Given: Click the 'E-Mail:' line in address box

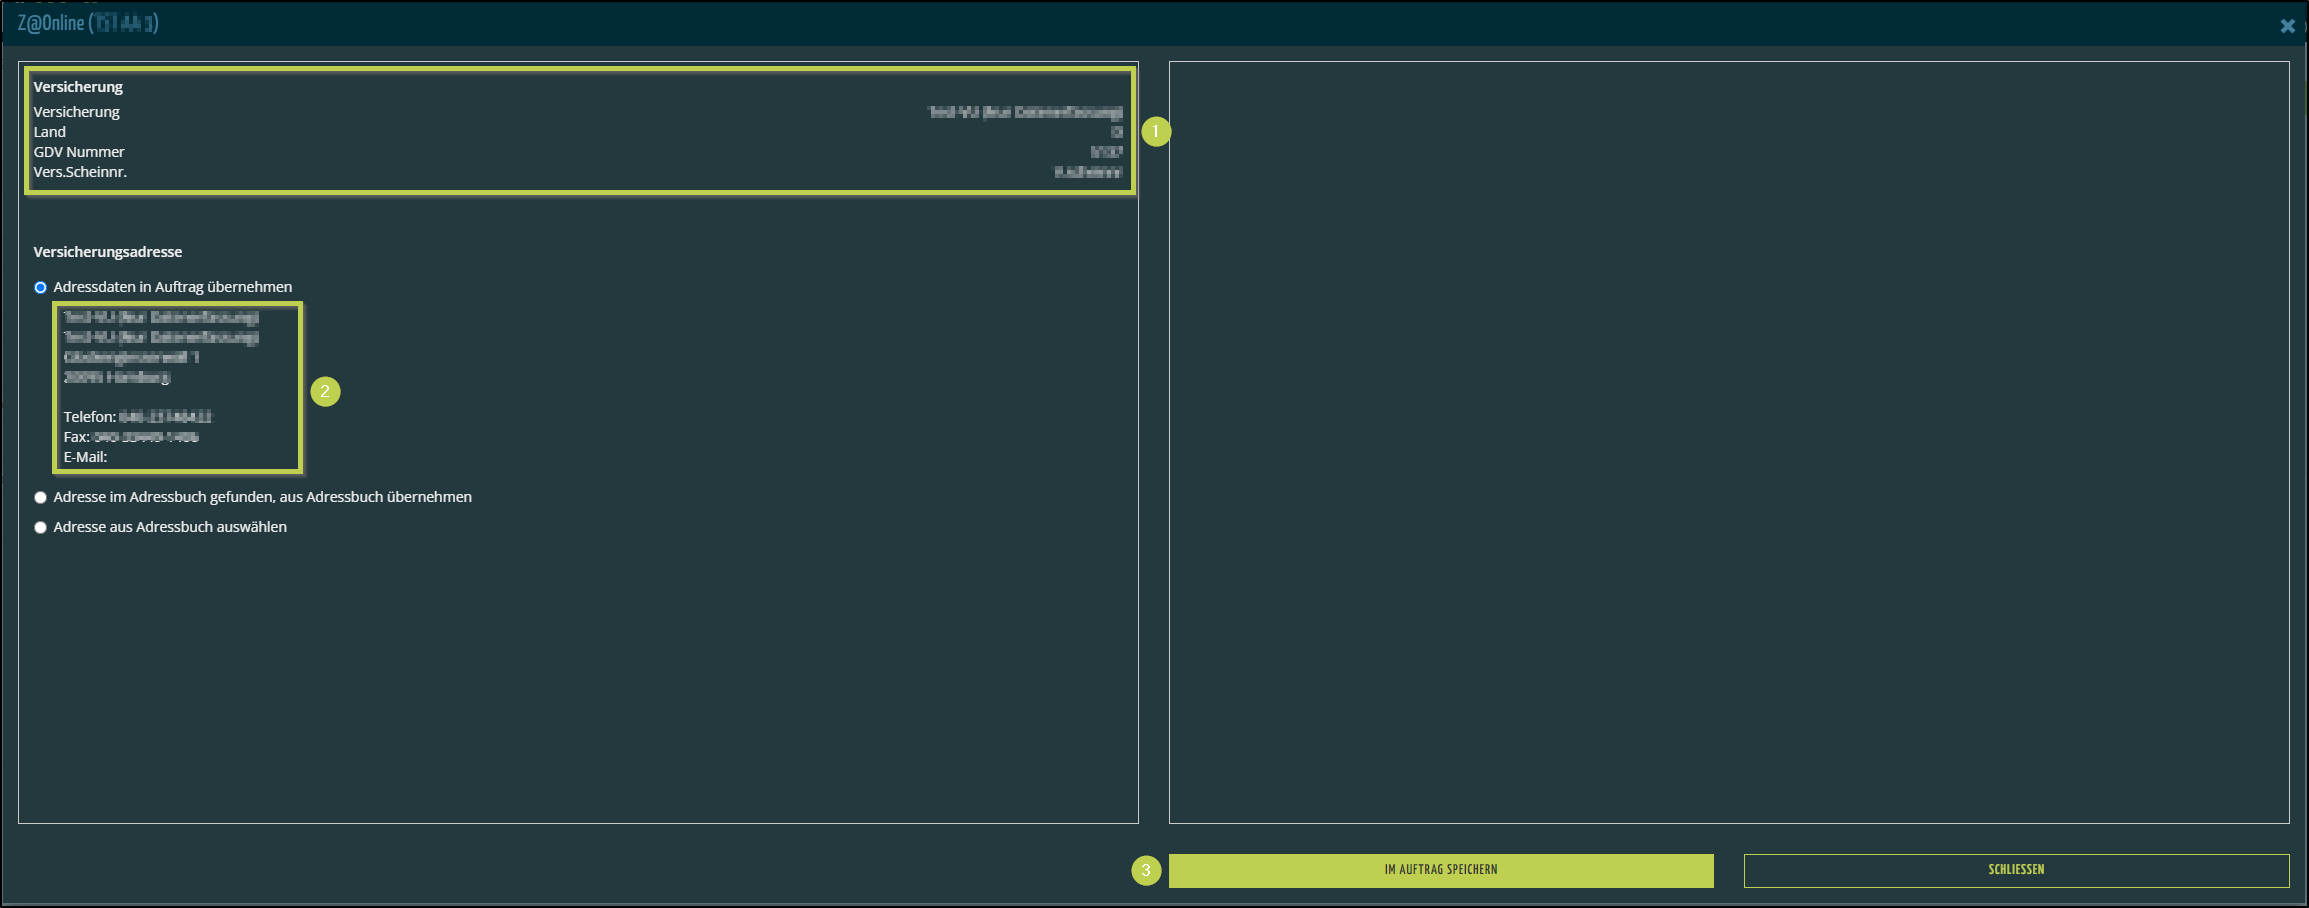Looking at the screenshot, I should [86, 457].
